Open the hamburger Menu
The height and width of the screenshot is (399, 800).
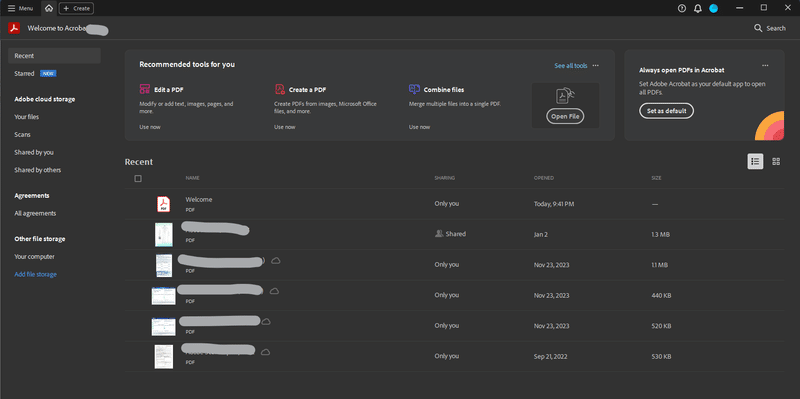(20, 8)
